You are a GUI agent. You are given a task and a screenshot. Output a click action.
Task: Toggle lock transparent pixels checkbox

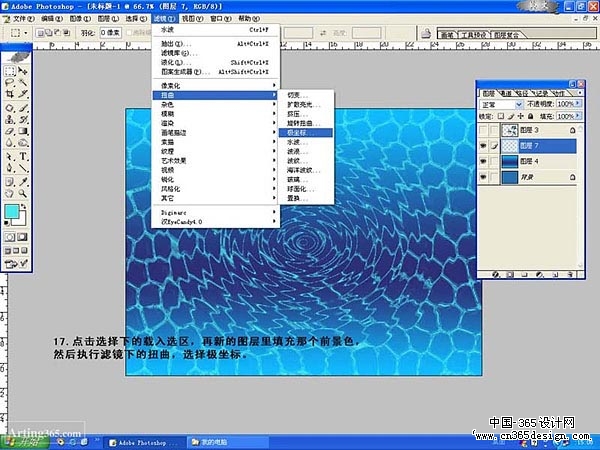[x=501, y=116]
